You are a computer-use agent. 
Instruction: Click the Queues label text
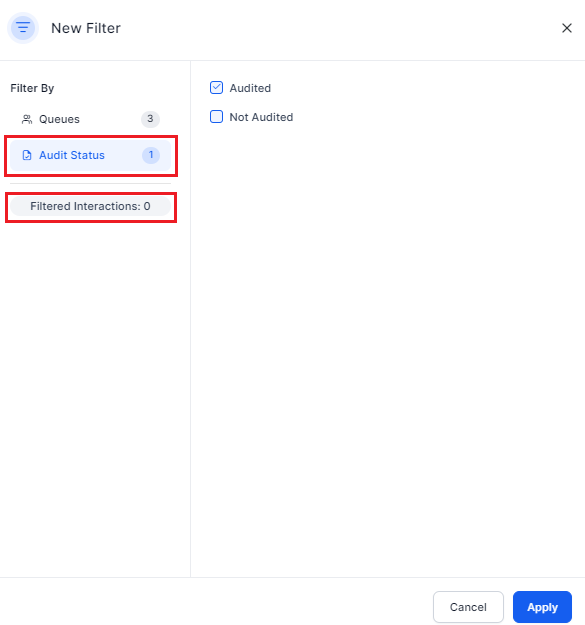point(59,119)
